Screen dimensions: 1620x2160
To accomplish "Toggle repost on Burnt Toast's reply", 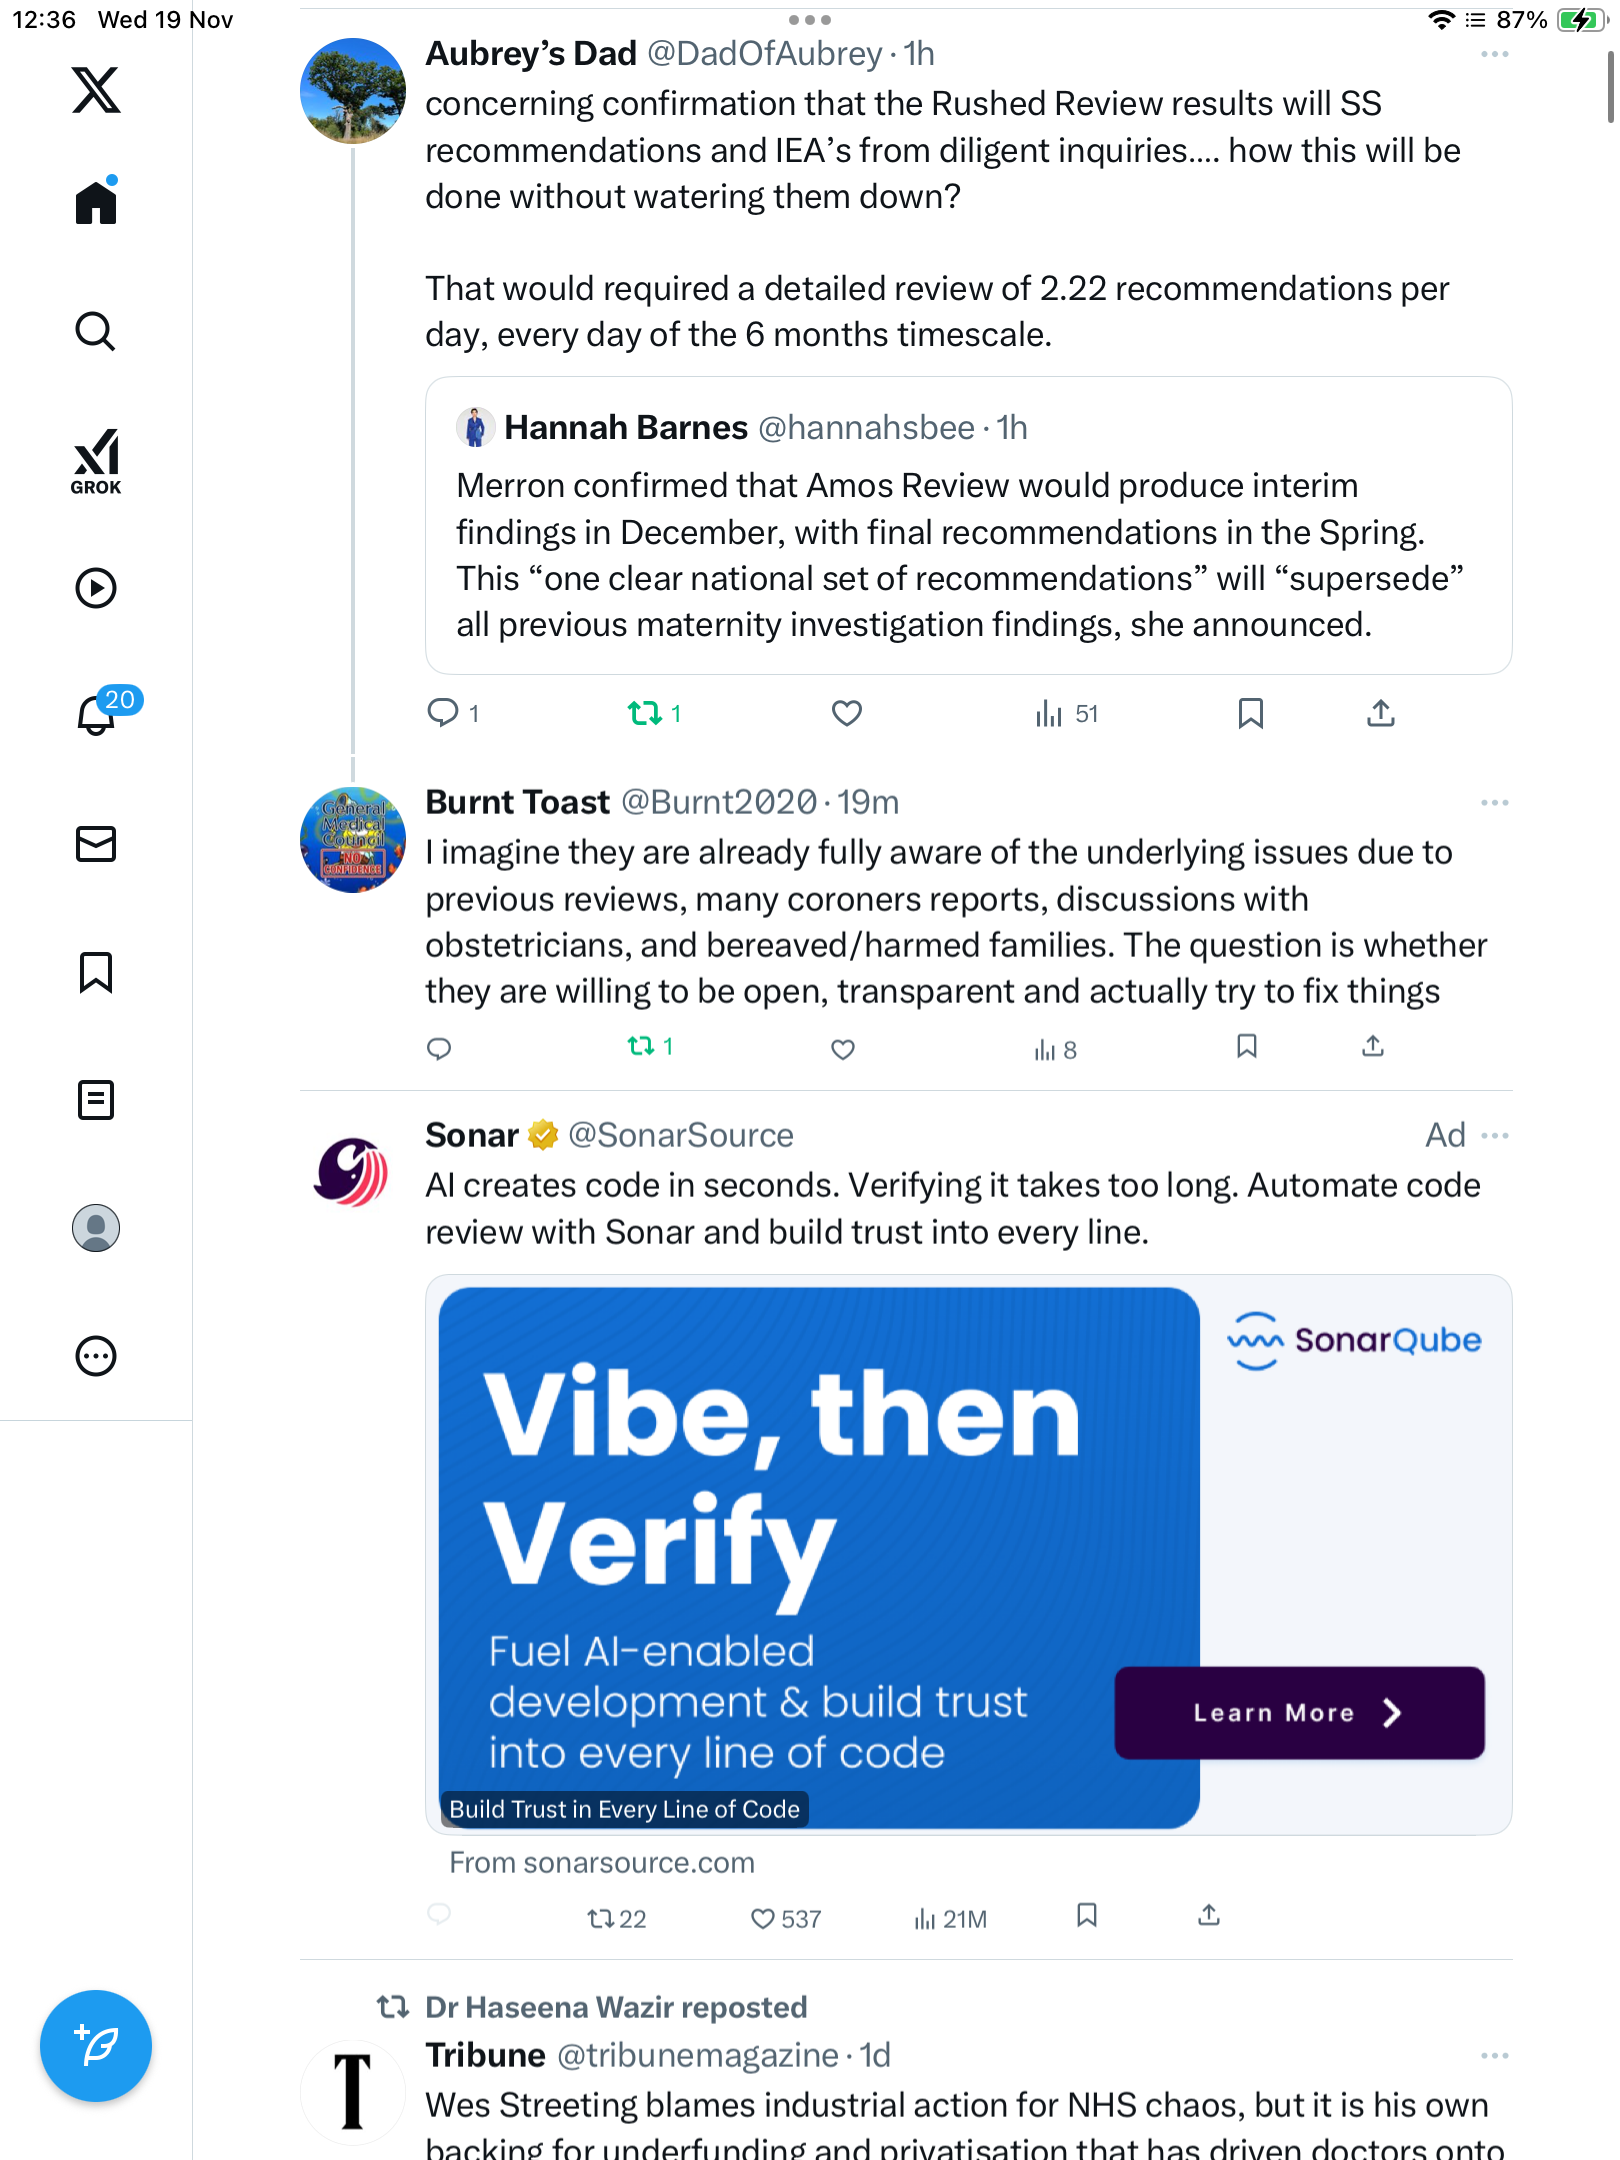I will click(641, 1047).
